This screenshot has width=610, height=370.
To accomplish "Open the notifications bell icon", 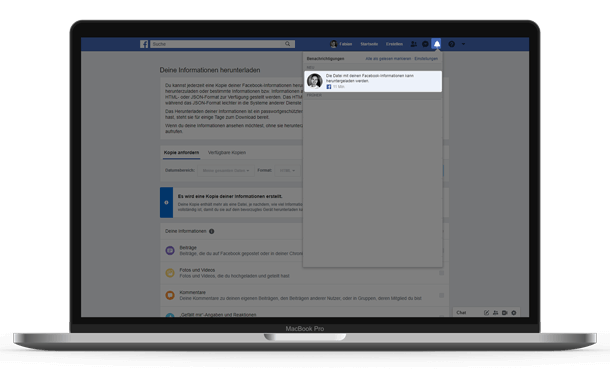I will tap(436, 44).
